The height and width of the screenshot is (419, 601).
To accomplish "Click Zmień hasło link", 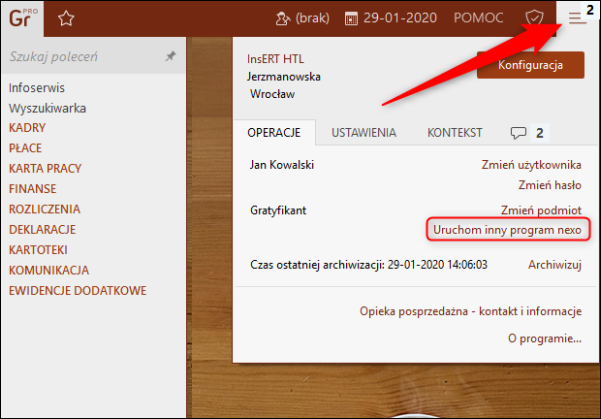I will (550, 185).
